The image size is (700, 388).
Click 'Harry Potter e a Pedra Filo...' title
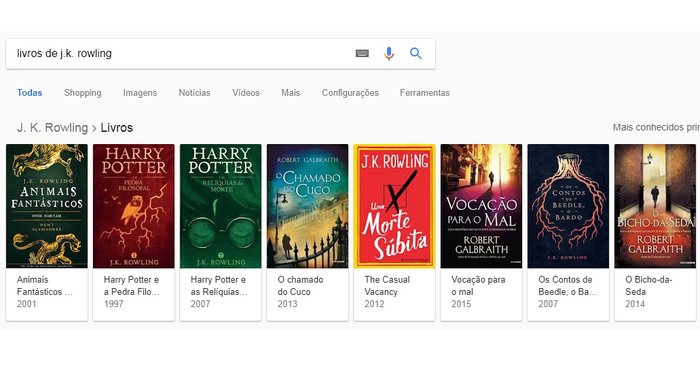tap(131, 286)
